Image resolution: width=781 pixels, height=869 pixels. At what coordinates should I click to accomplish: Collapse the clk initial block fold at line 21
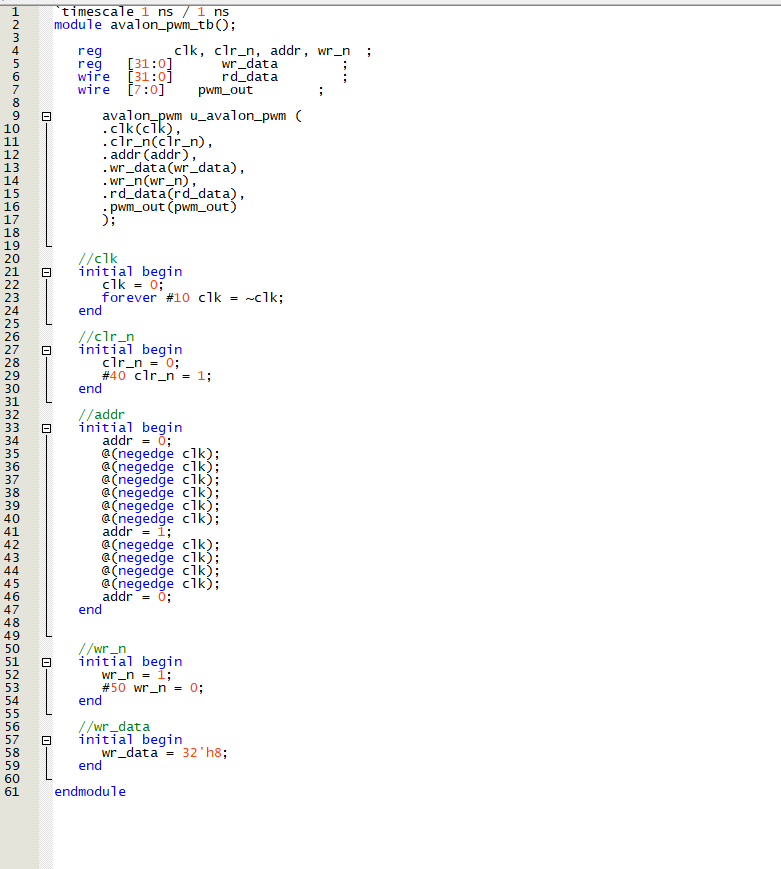[x=47, y=272]
